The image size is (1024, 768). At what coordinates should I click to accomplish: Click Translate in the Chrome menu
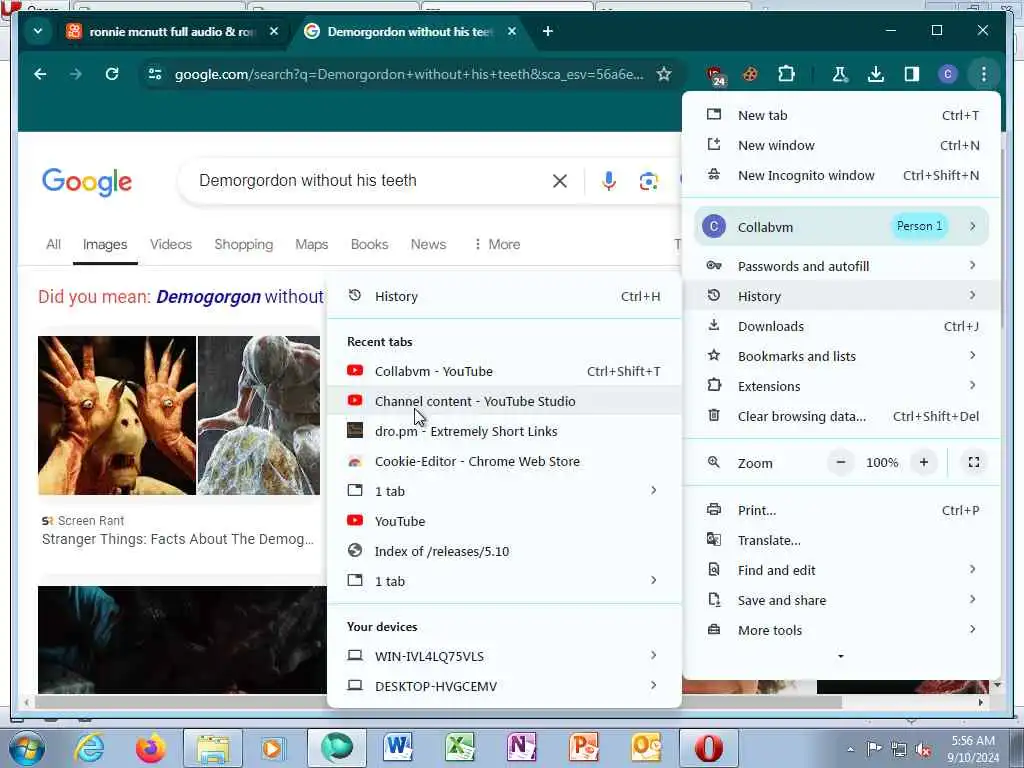(x=842, y=540)
